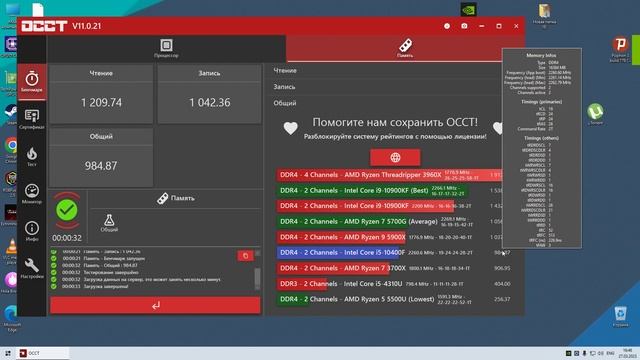Open the Recycle Bin desktop icon
640x360 pixels.
[620, 317]
